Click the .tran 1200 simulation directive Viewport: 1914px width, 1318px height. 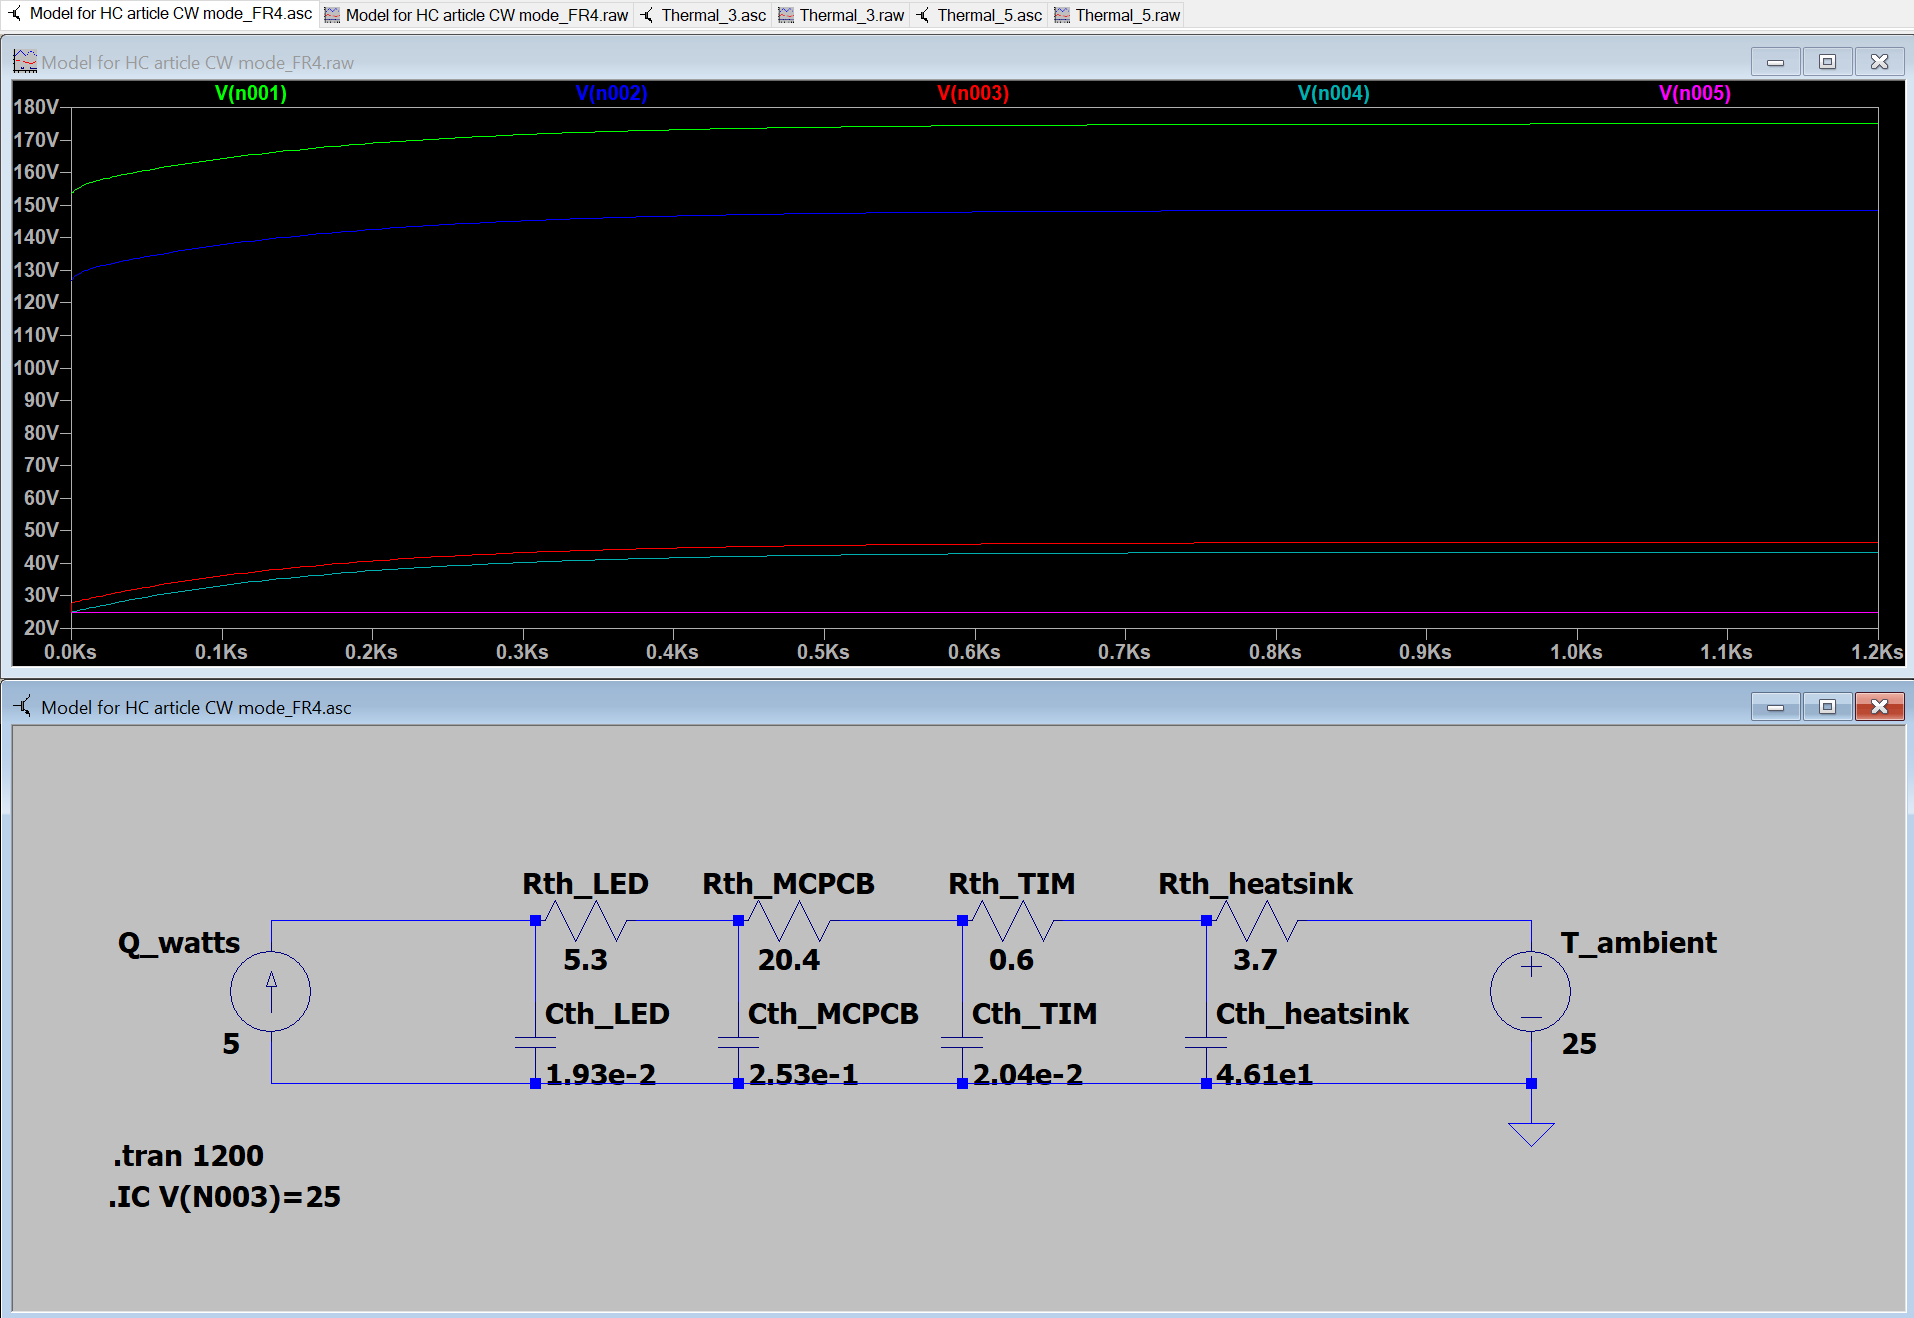pos(188,1156)
